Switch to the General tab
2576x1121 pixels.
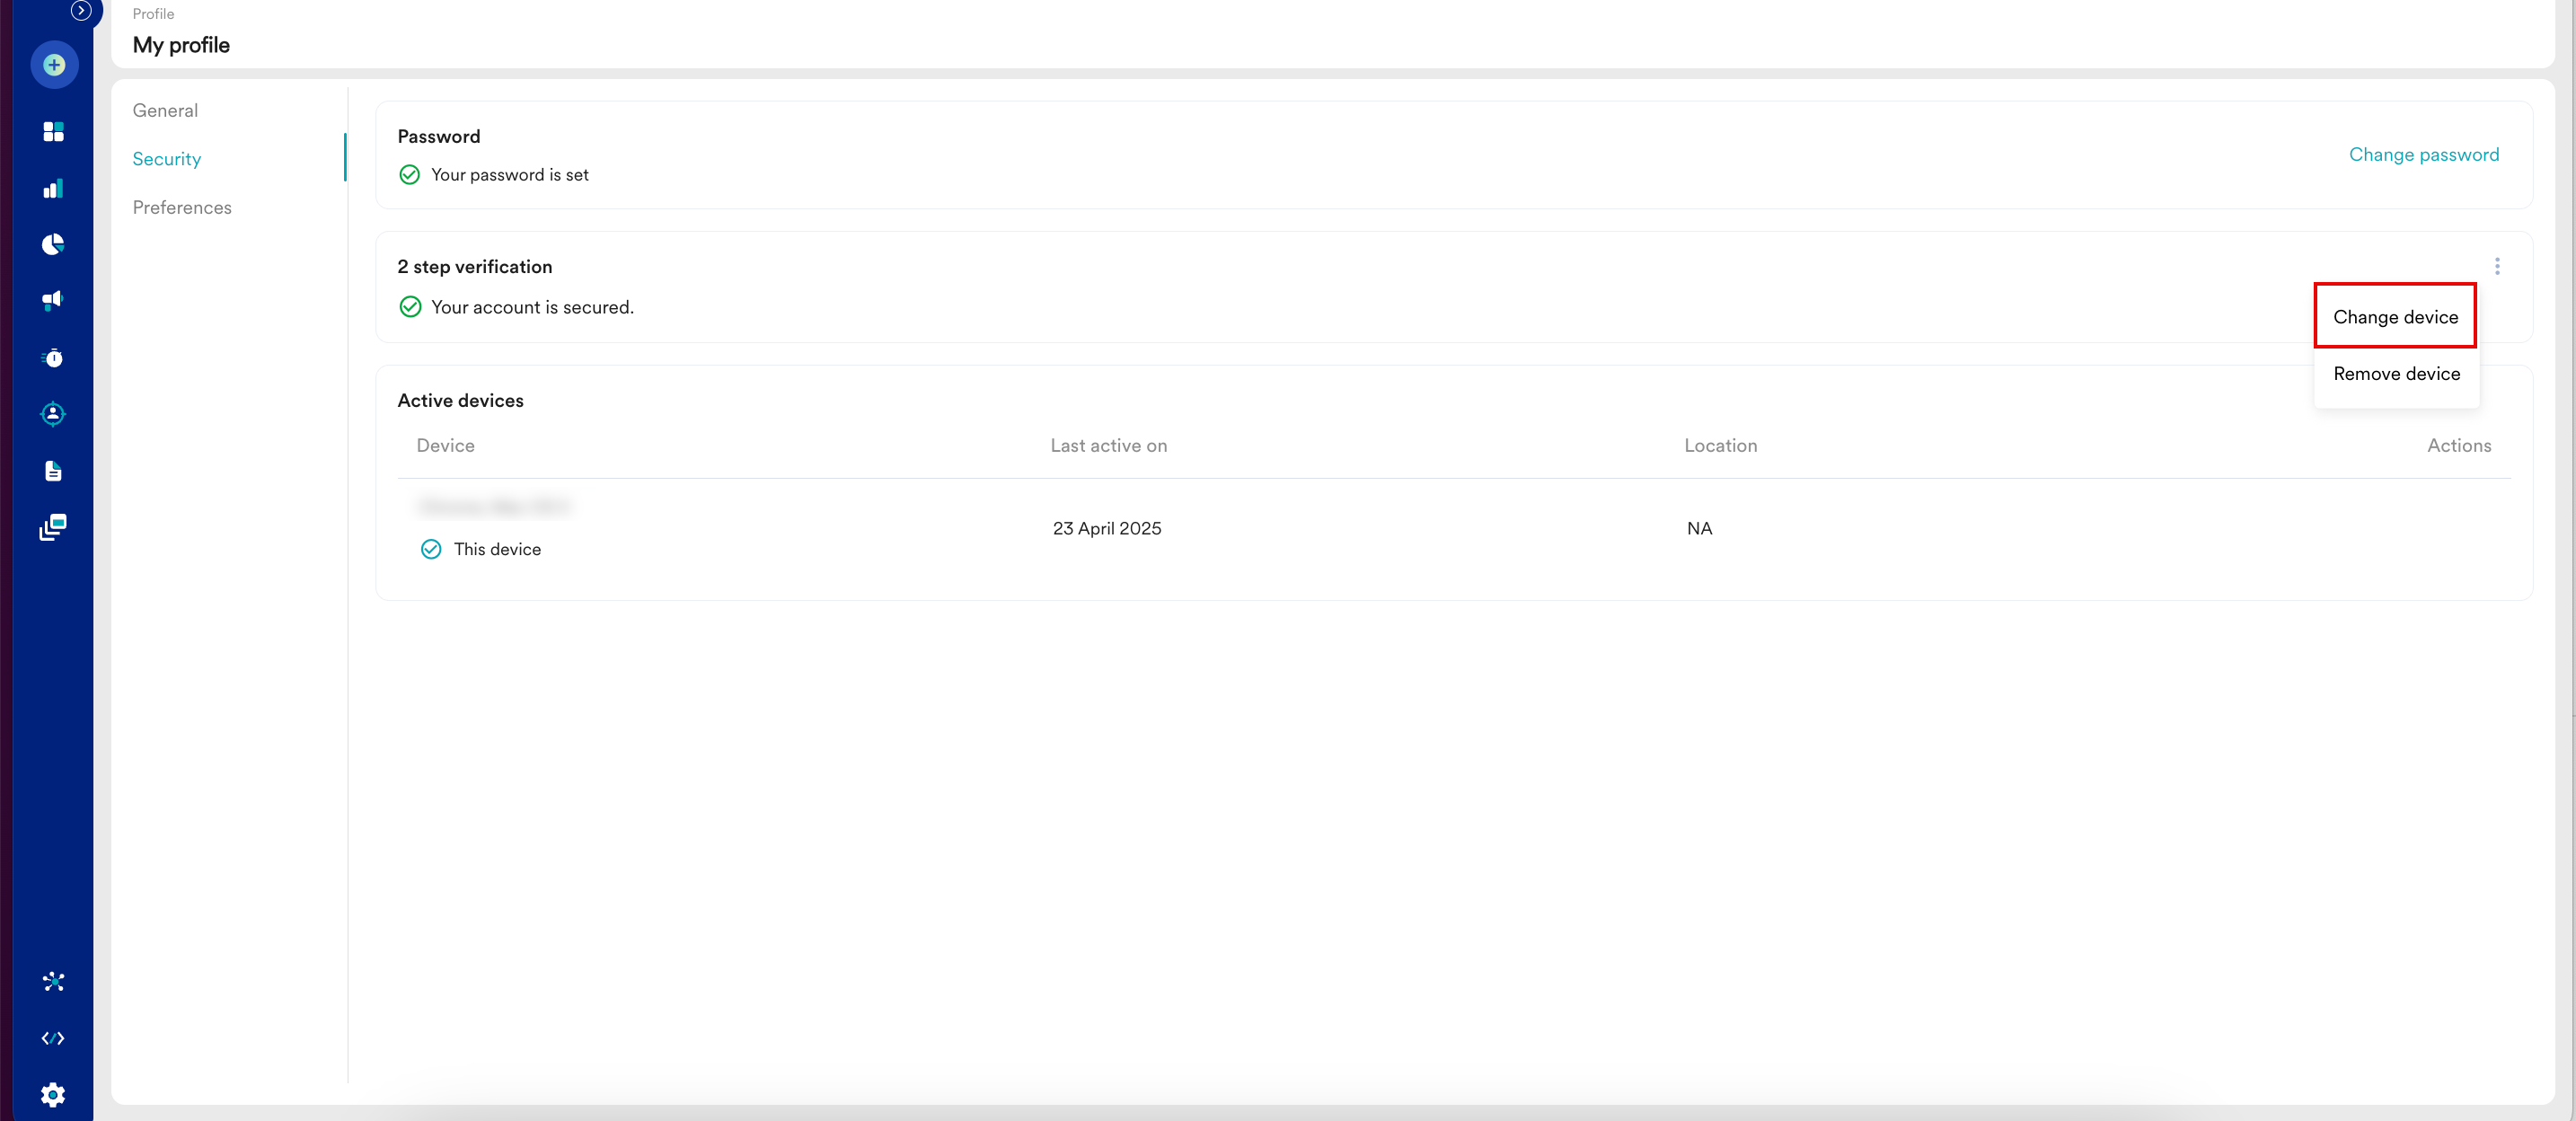[x=165, y=111]
